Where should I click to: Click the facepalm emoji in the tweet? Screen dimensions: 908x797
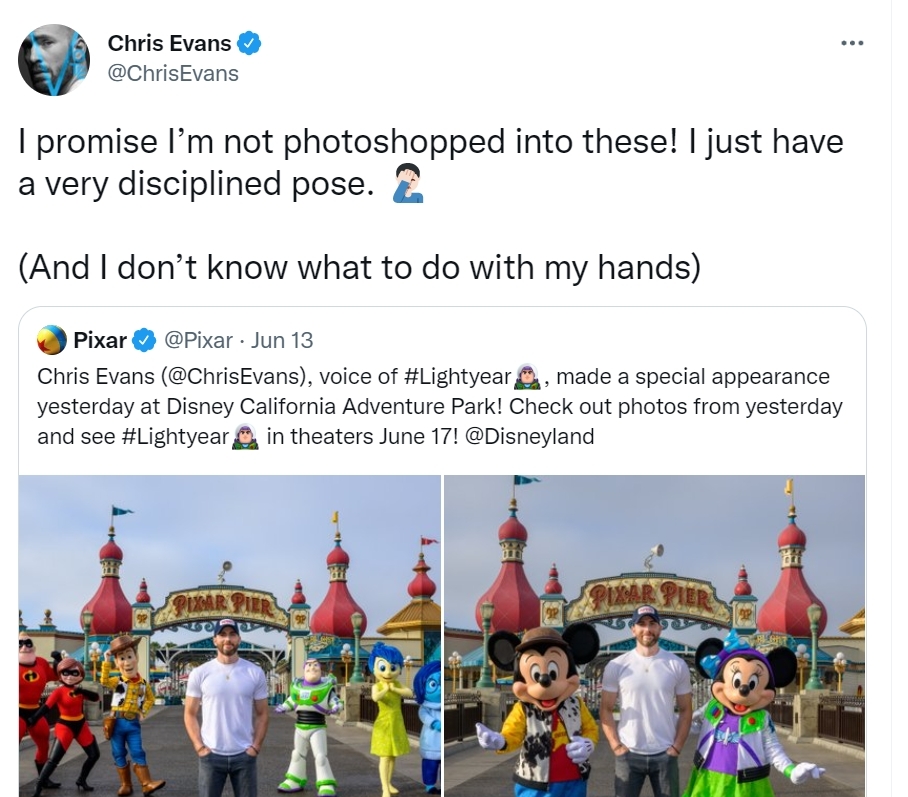pyautogui.click(x=408, y=183)
